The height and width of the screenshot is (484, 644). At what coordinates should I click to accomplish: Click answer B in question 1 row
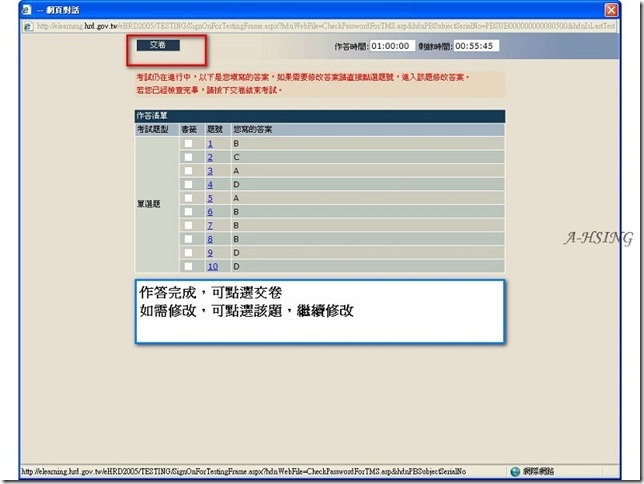pyautogui.click(x=236, y=143)
